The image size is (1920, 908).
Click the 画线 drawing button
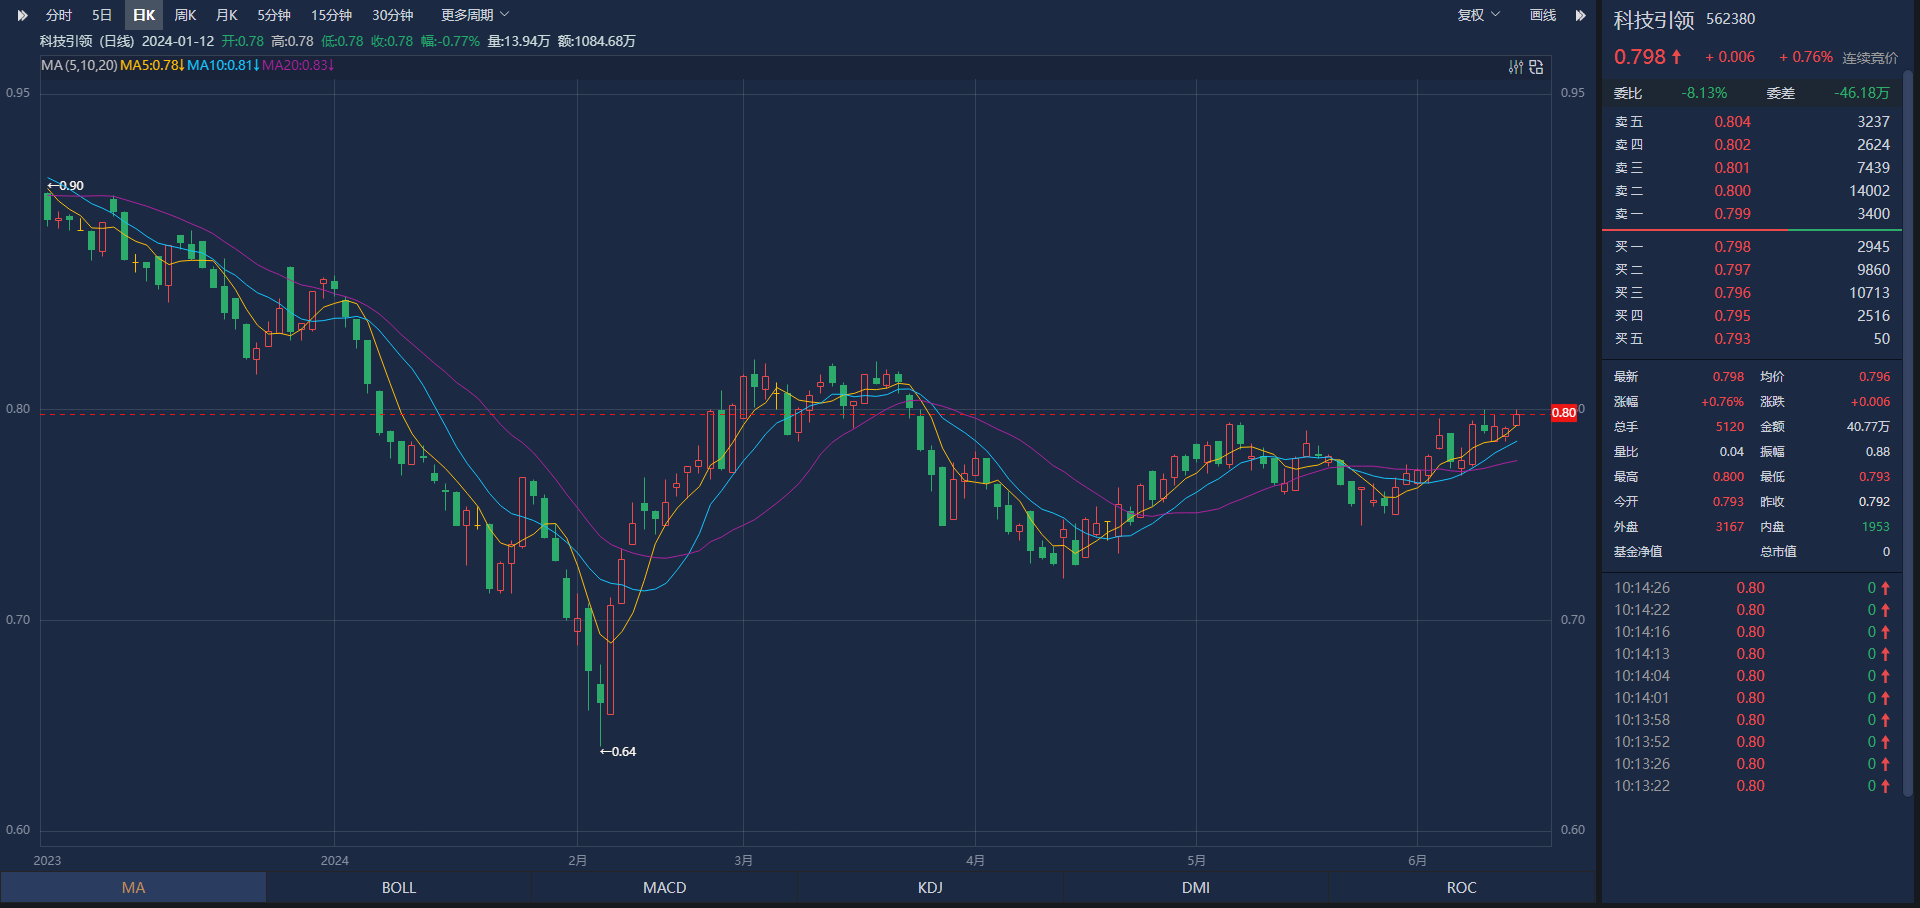pos(1542,15)
